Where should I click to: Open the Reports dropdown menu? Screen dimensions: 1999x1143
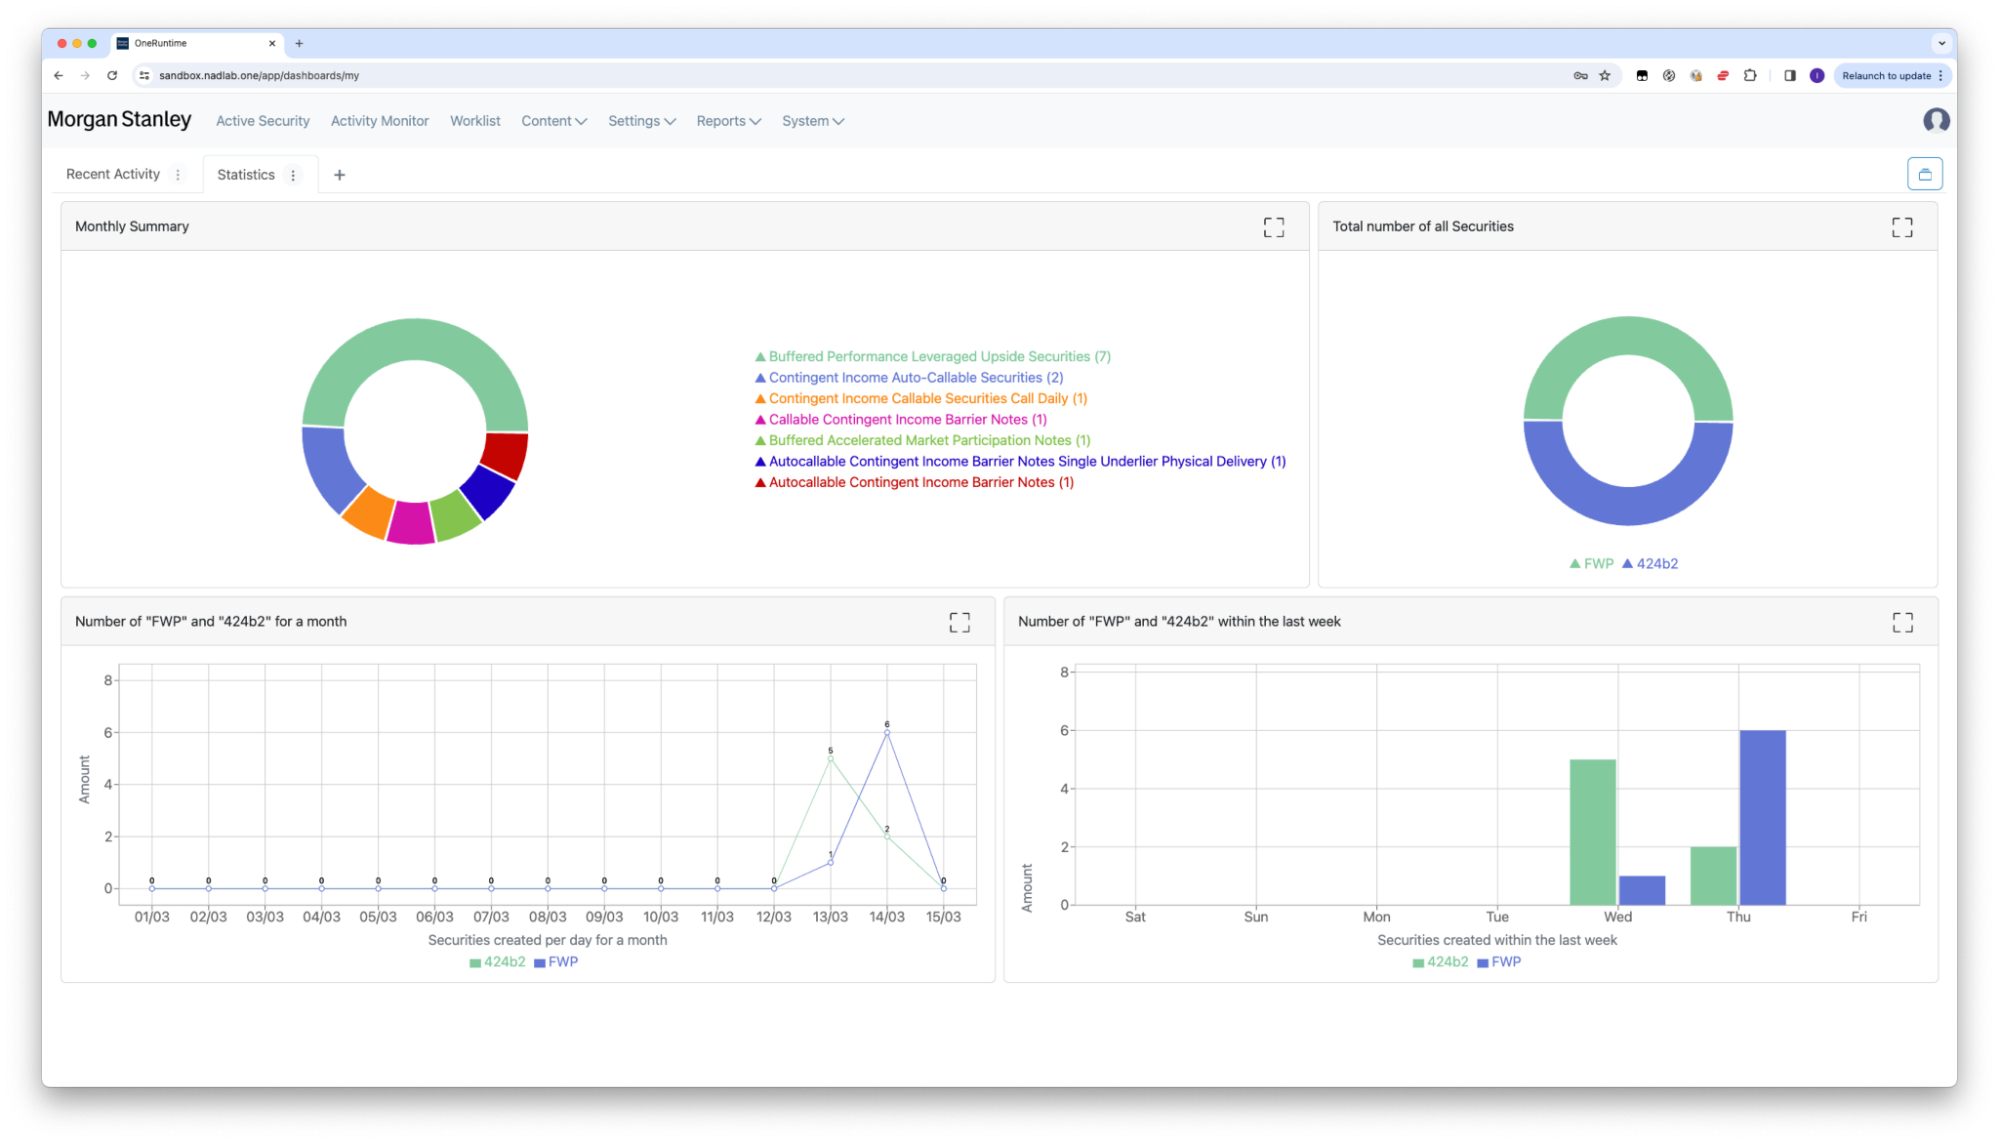point(728,121)
